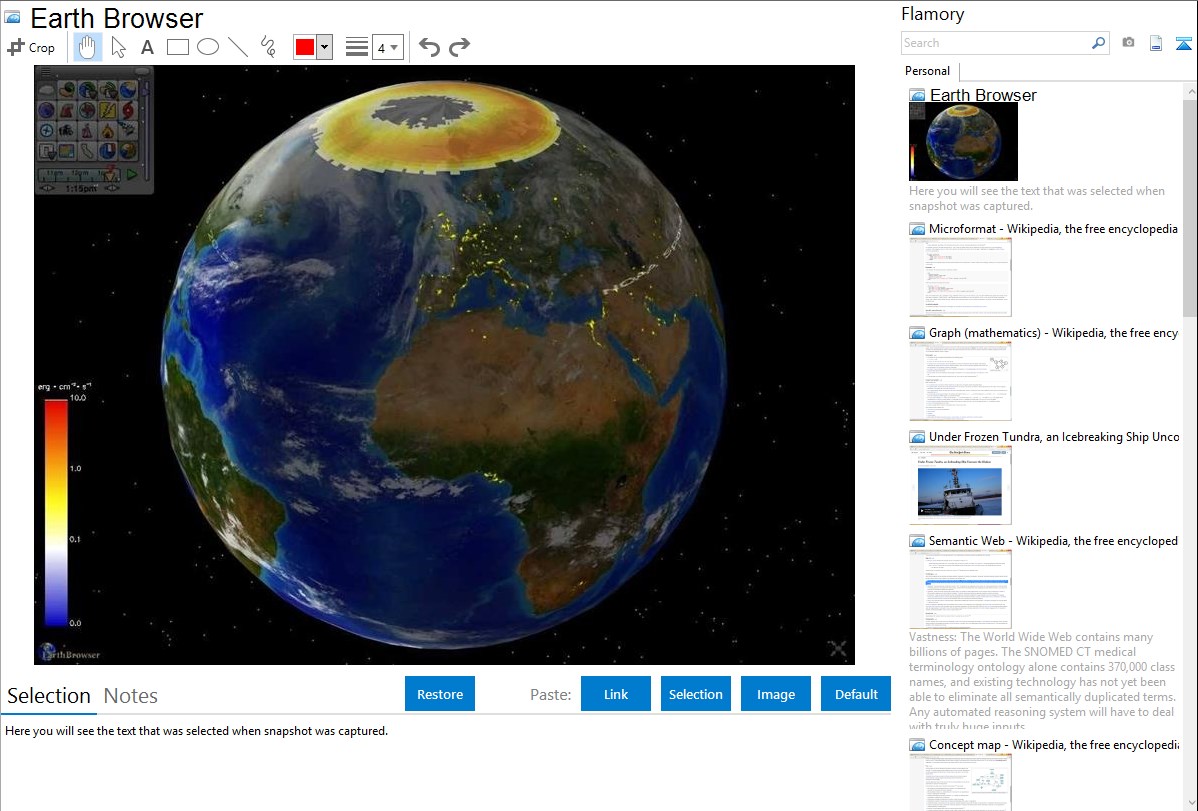Screen dimensions: 1198x811
Task: Switch to the Notes tab
Action: (131, 696)
